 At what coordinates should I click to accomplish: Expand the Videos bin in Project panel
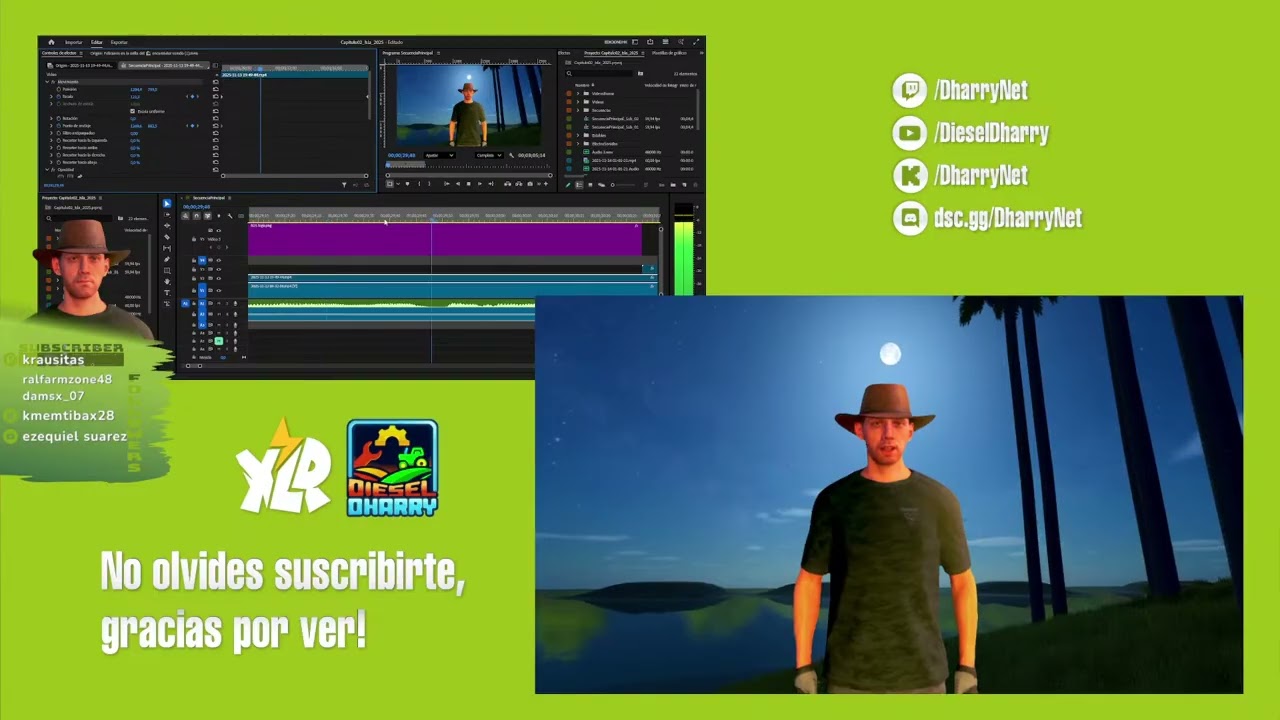578,102
